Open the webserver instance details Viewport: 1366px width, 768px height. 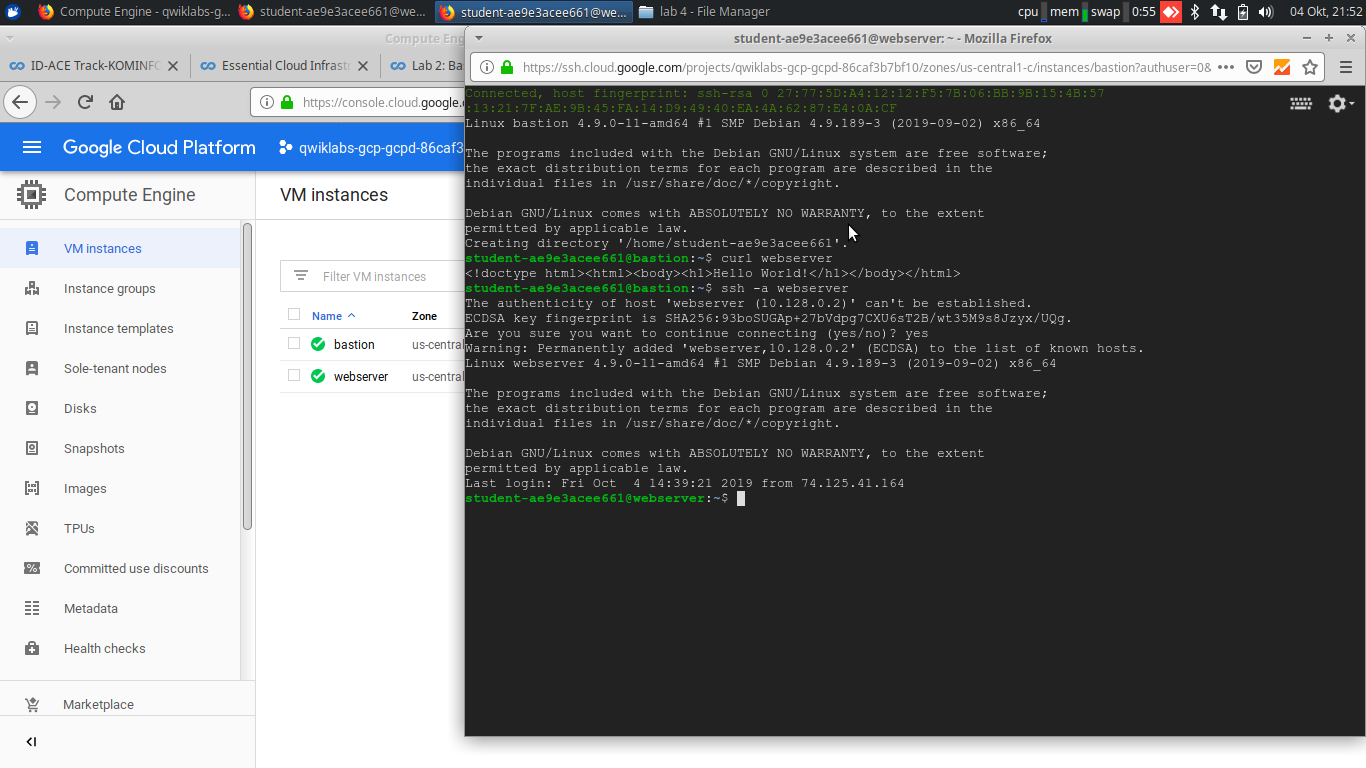pos(361,376)
